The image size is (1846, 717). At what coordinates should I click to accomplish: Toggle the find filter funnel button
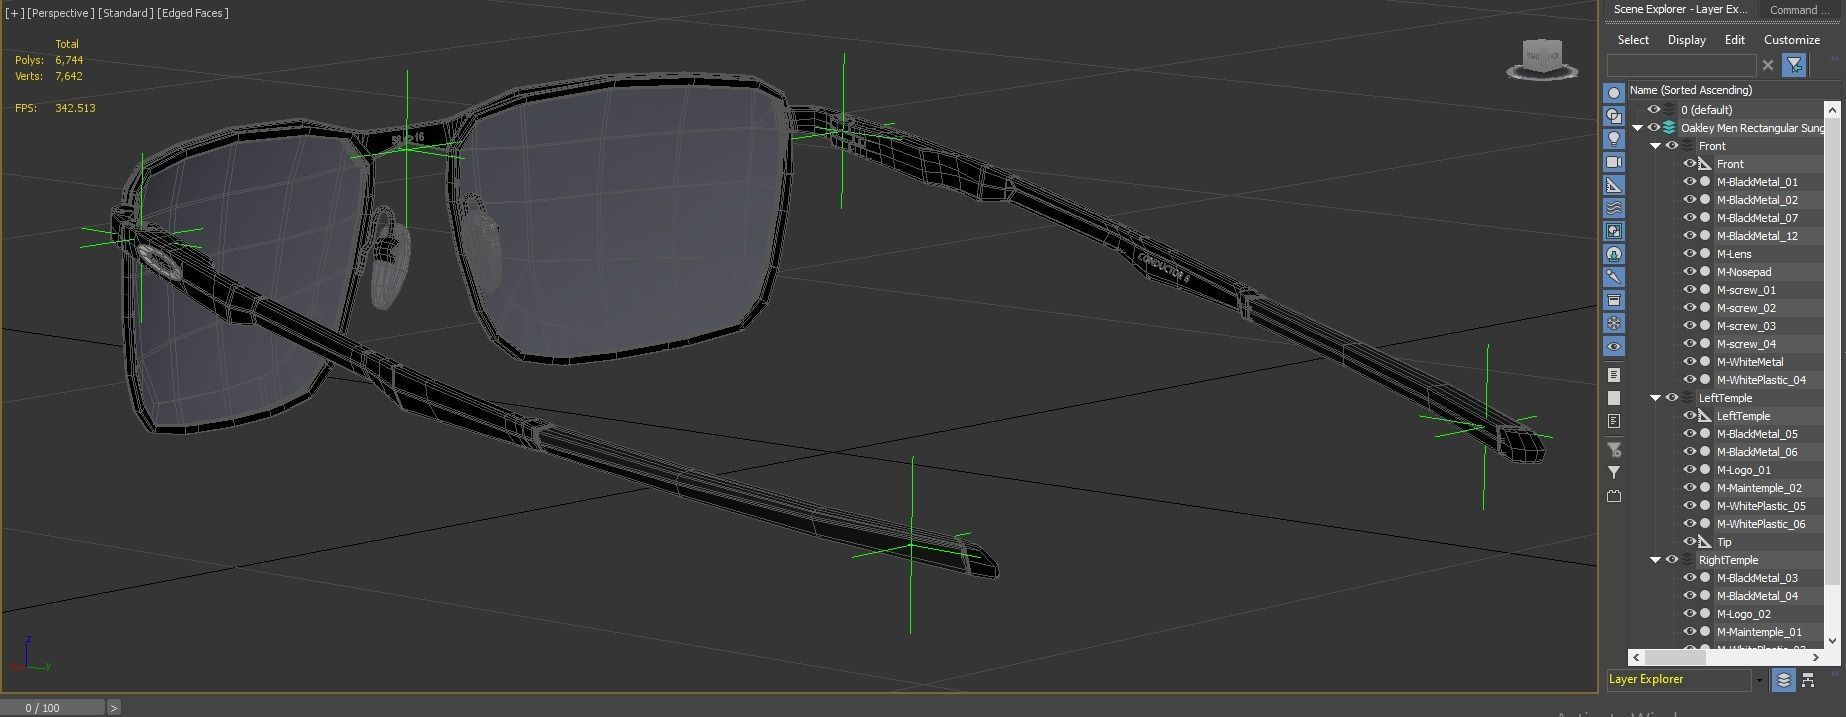[1795, 65]
